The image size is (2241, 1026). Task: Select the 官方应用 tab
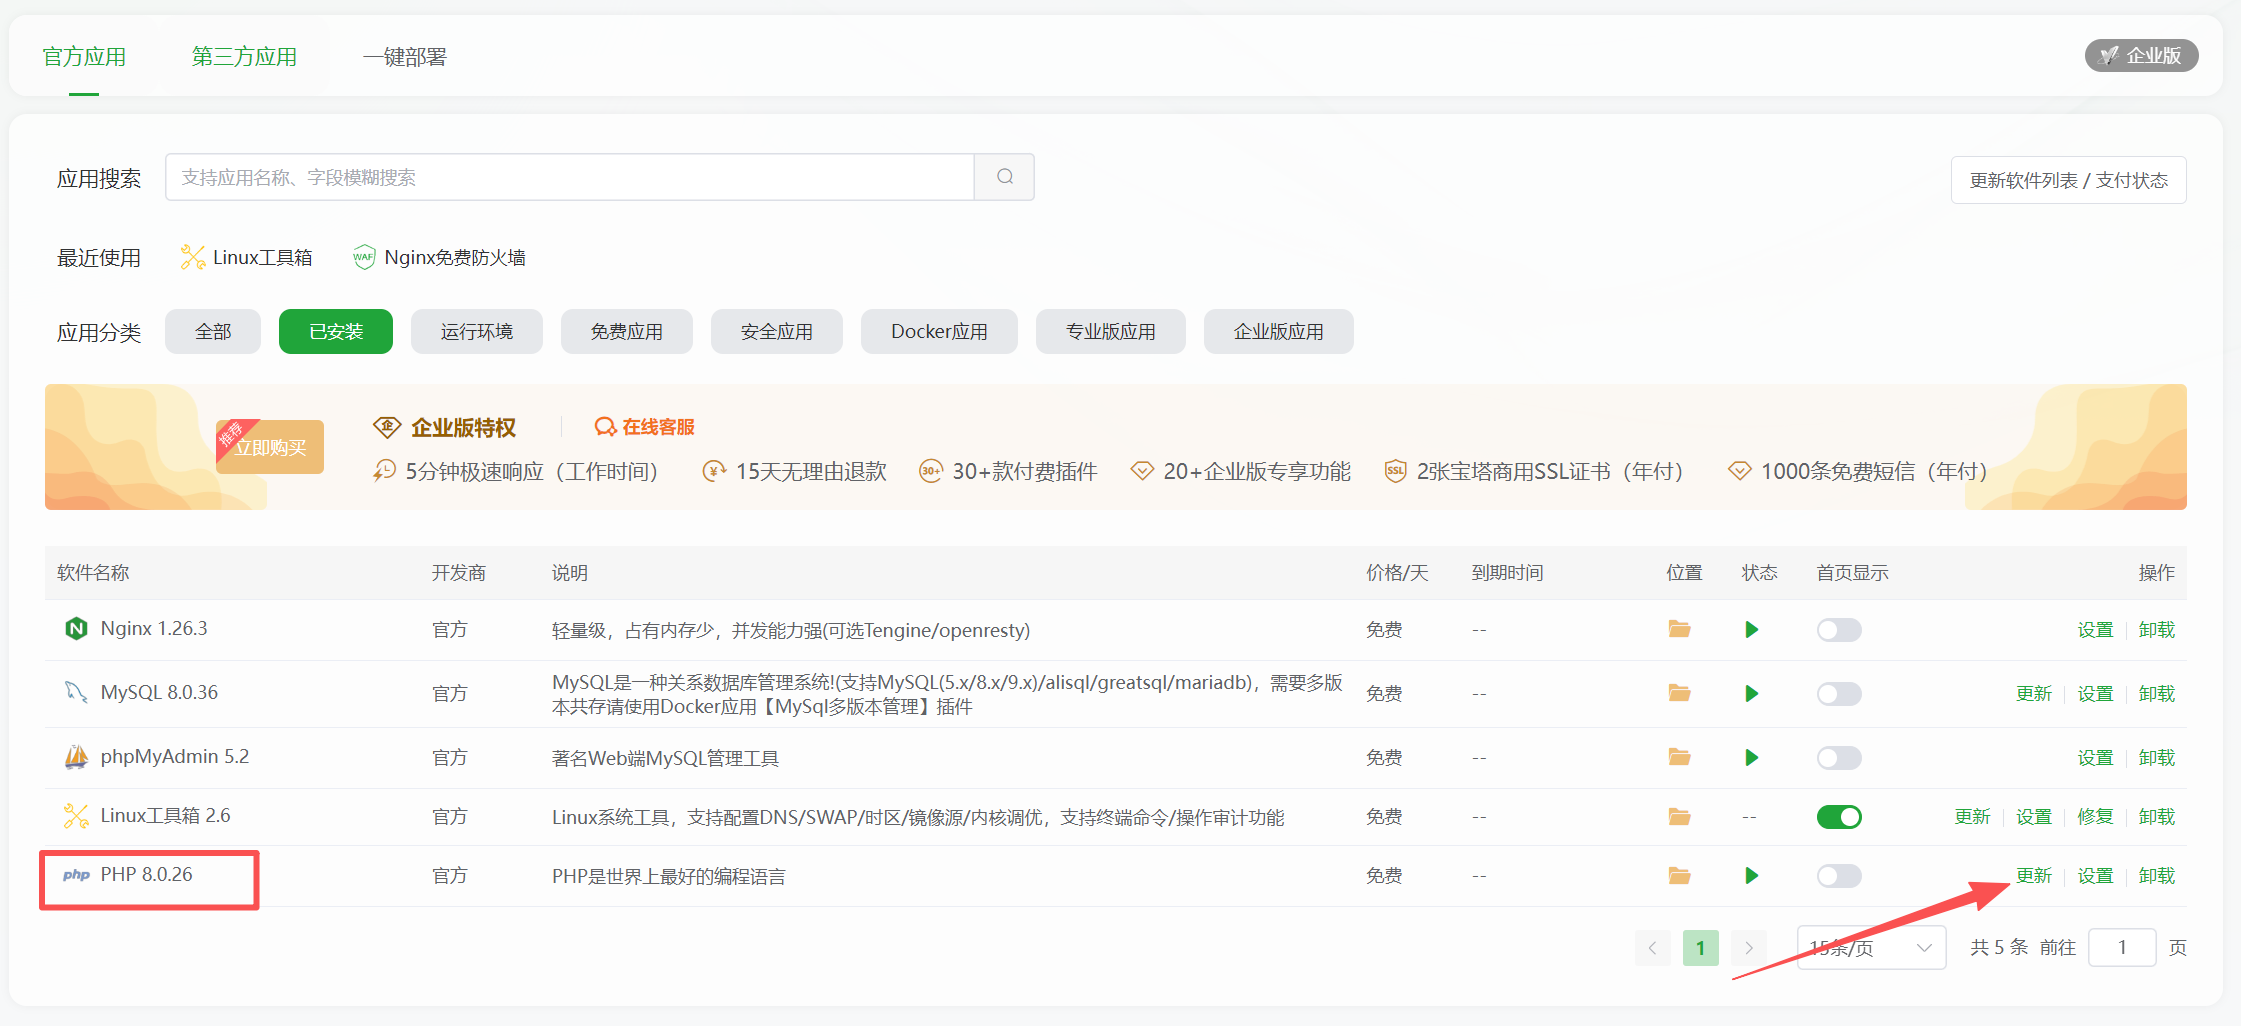point(84,57)
